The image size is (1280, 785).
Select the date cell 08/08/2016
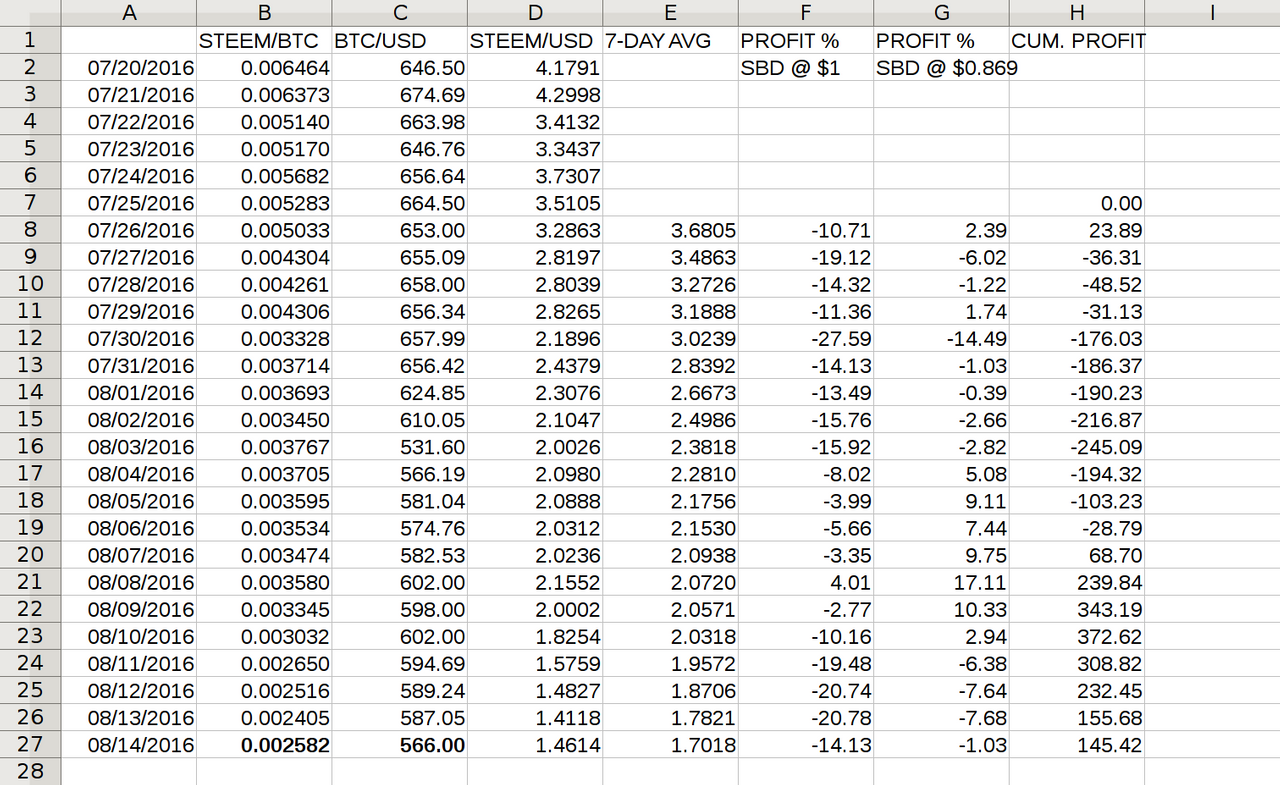click(129, 582)
